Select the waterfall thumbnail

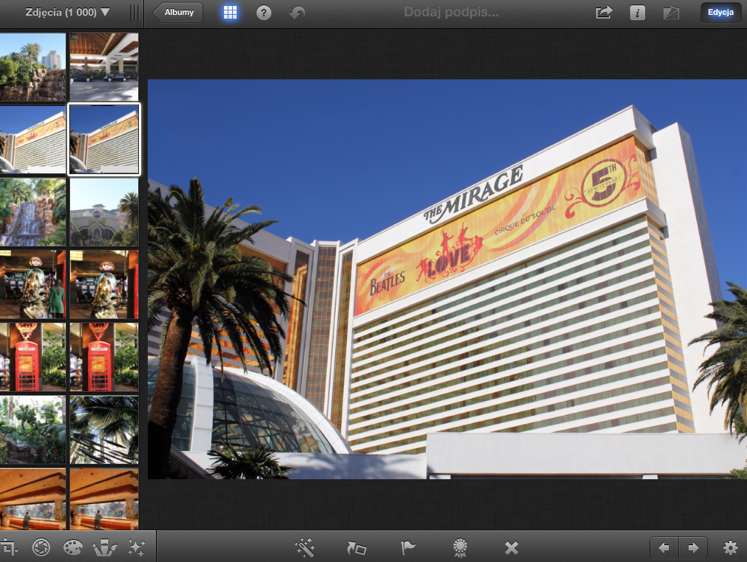click(x=32, y=212)
